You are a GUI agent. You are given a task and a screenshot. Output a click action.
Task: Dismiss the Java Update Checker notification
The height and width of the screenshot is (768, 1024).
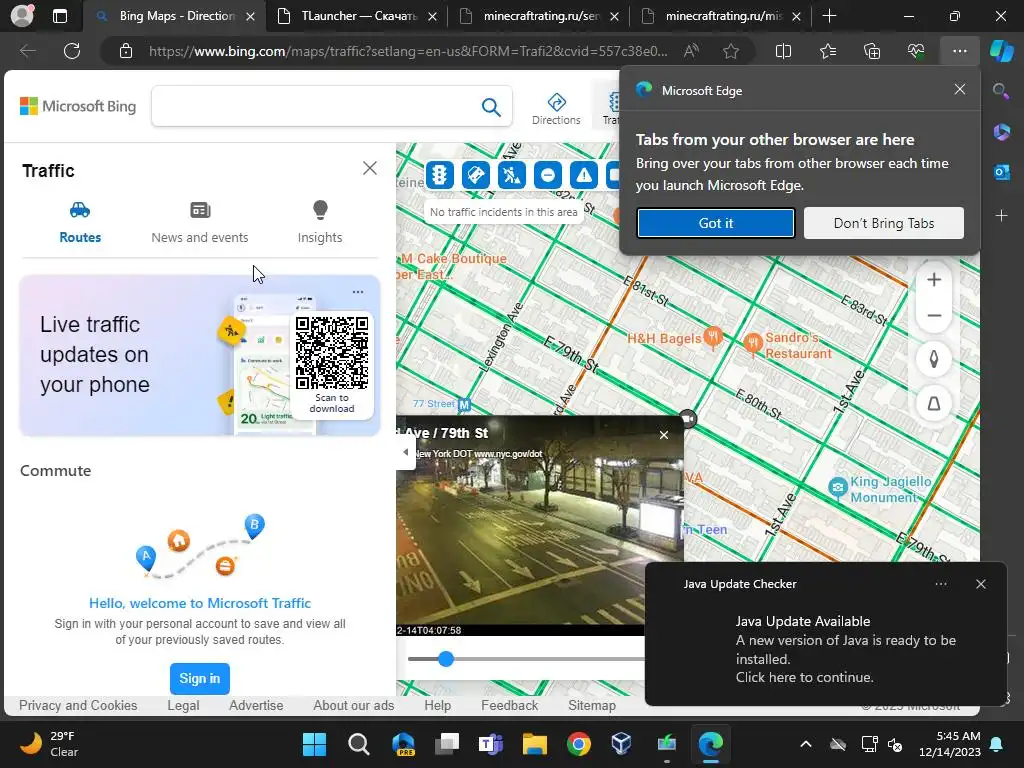pos(981,584)
